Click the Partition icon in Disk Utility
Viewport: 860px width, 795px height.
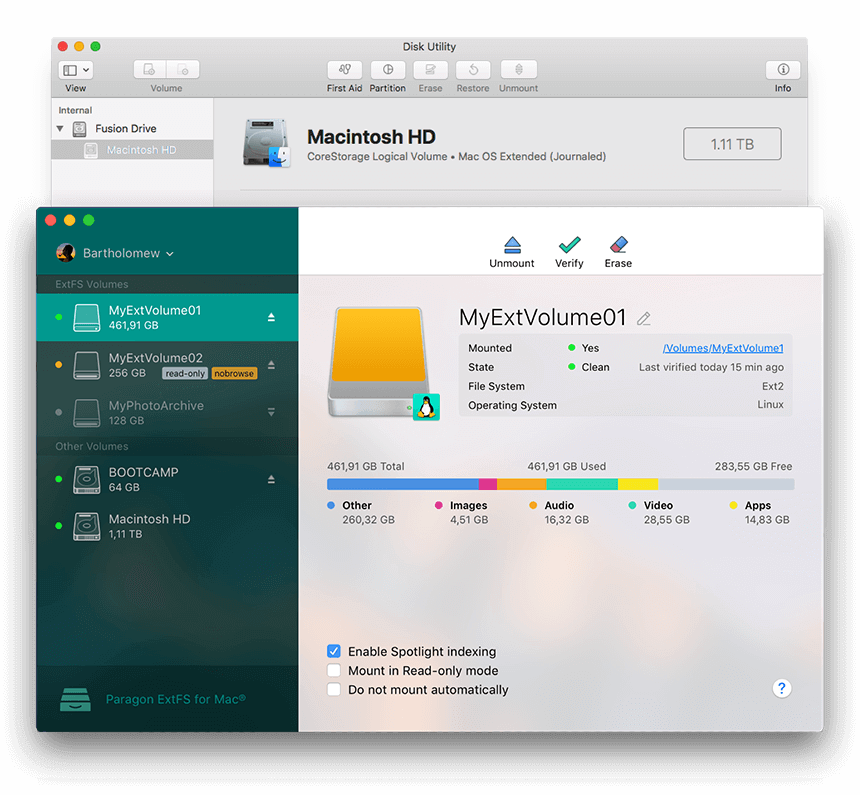pos(387,70)
